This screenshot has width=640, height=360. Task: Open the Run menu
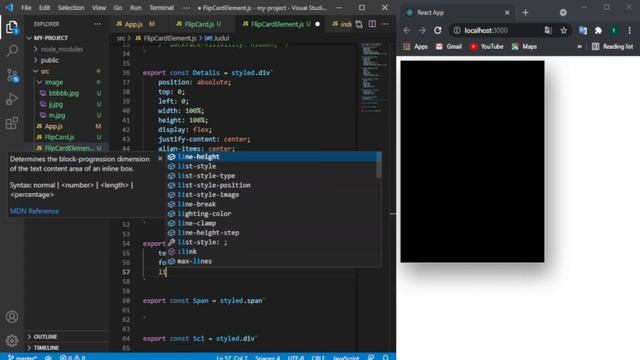(136, 8)
